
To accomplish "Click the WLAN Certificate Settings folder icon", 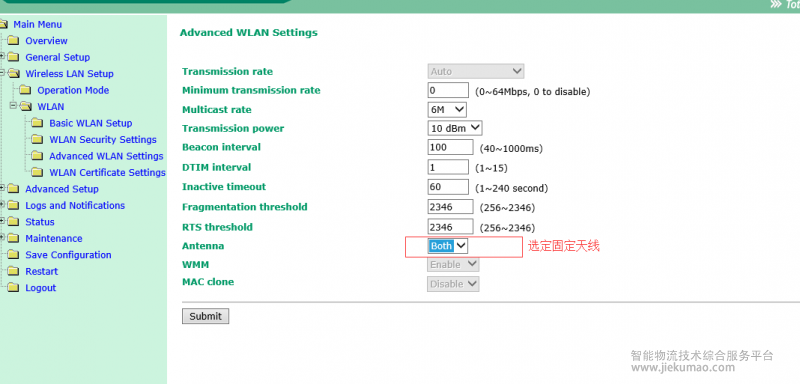I will (x=37, y=172).
